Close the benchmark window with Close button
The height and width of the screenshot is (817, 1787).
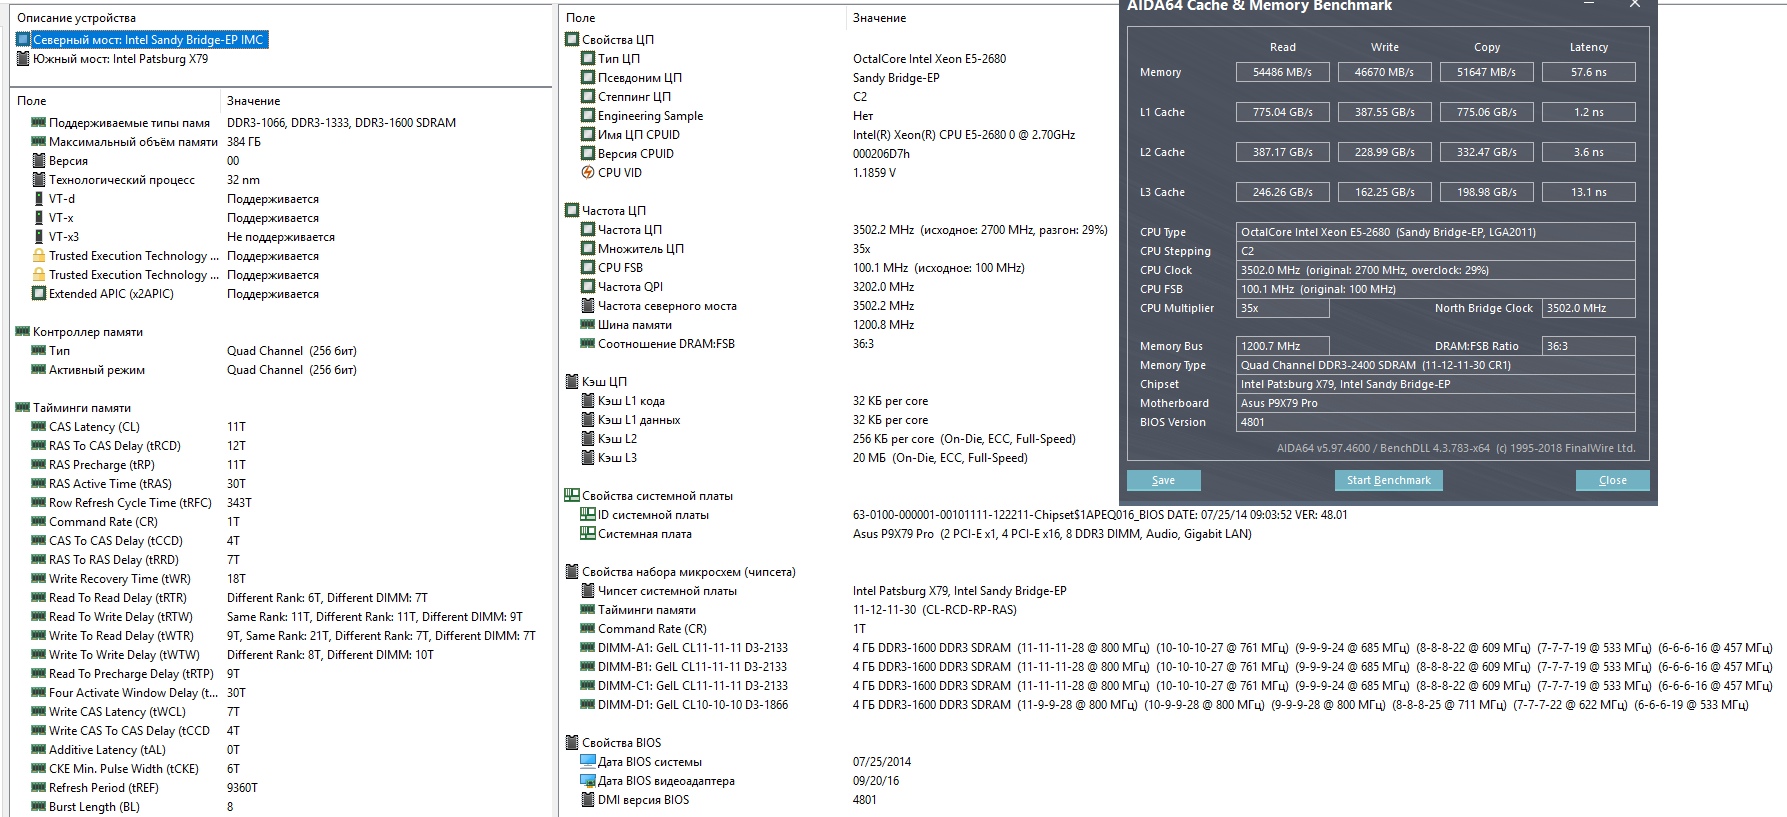coord(1612,481)
